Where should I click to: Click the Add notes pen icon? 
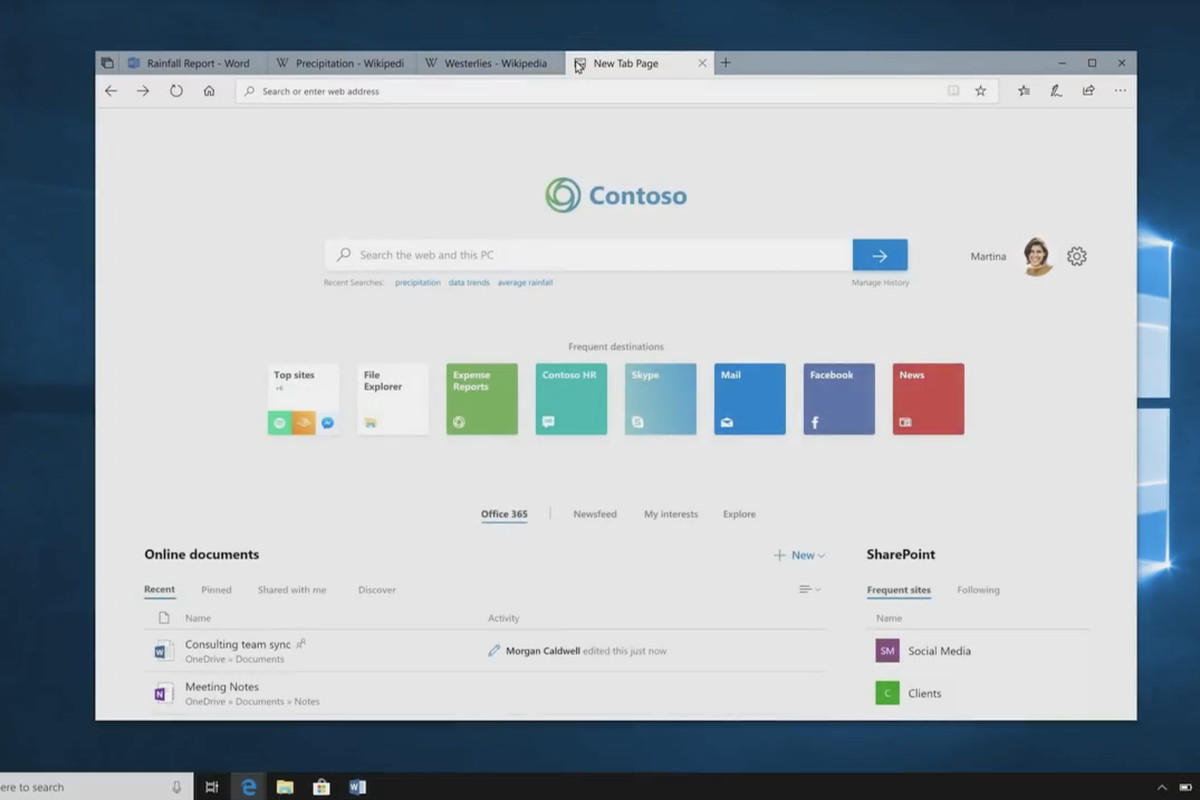click(x=1056, y=91)
